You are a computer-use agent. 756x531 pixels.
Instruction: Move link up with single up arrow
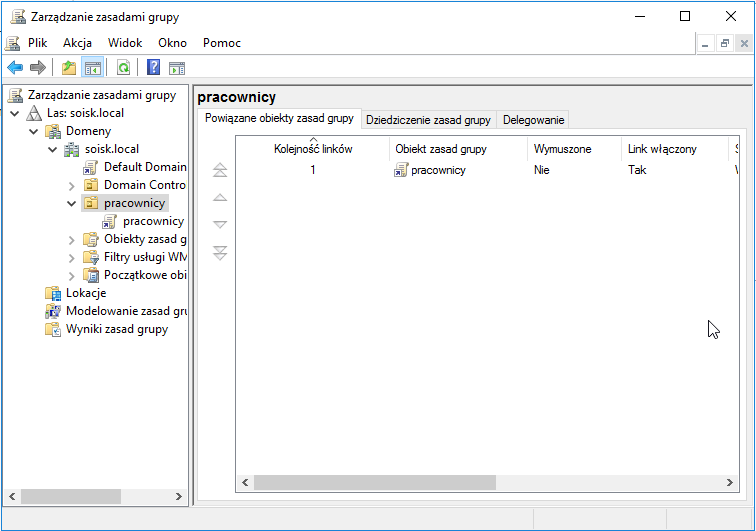[220, 197]
